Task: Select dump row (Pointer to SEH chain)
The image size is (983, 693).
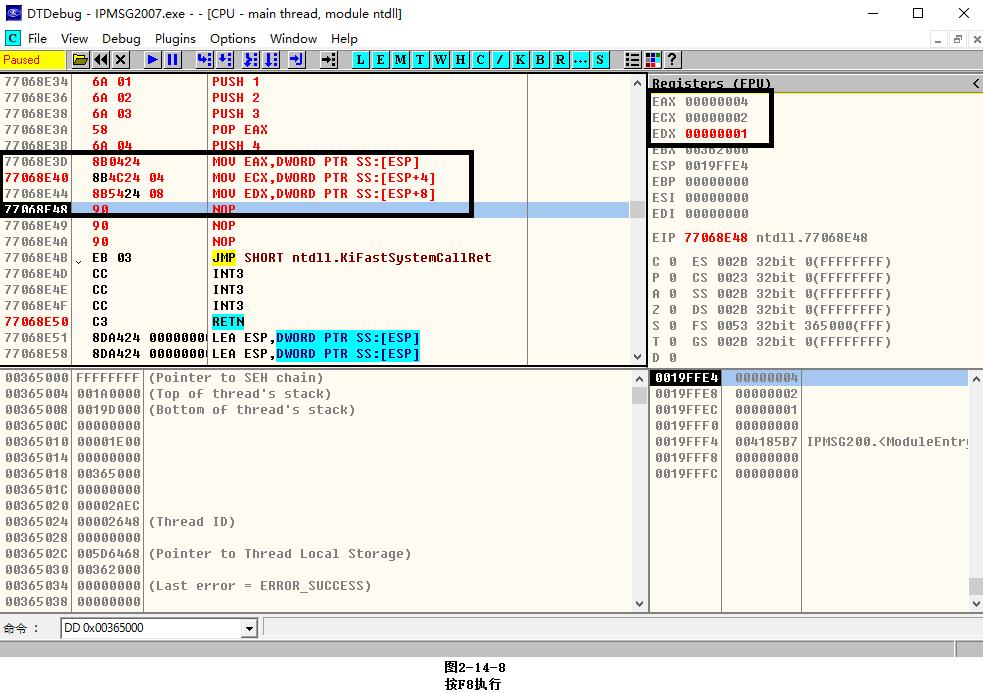Action: pos(315,378)
